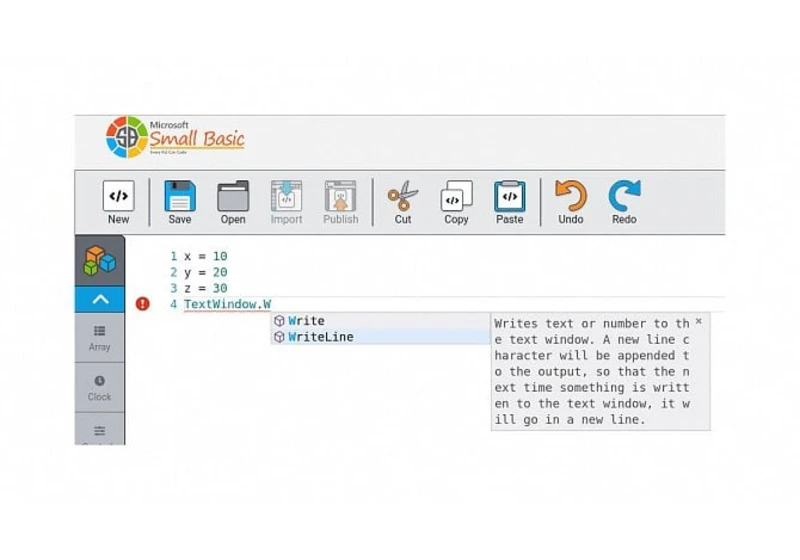Choose WriteLine from the autocomplete list

[x=380, y=337]
